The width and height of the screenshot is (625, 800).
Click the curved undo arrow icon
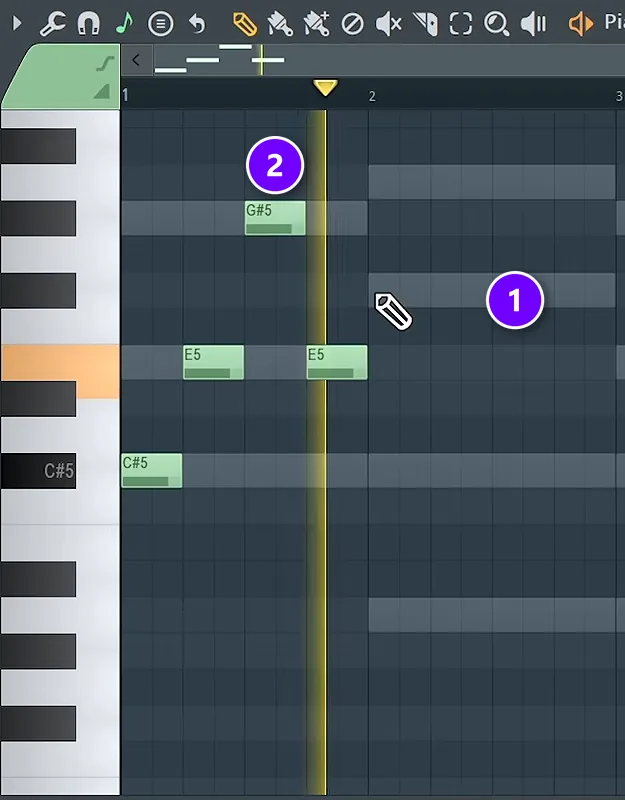pyautogui.click(x=196, y=23)
